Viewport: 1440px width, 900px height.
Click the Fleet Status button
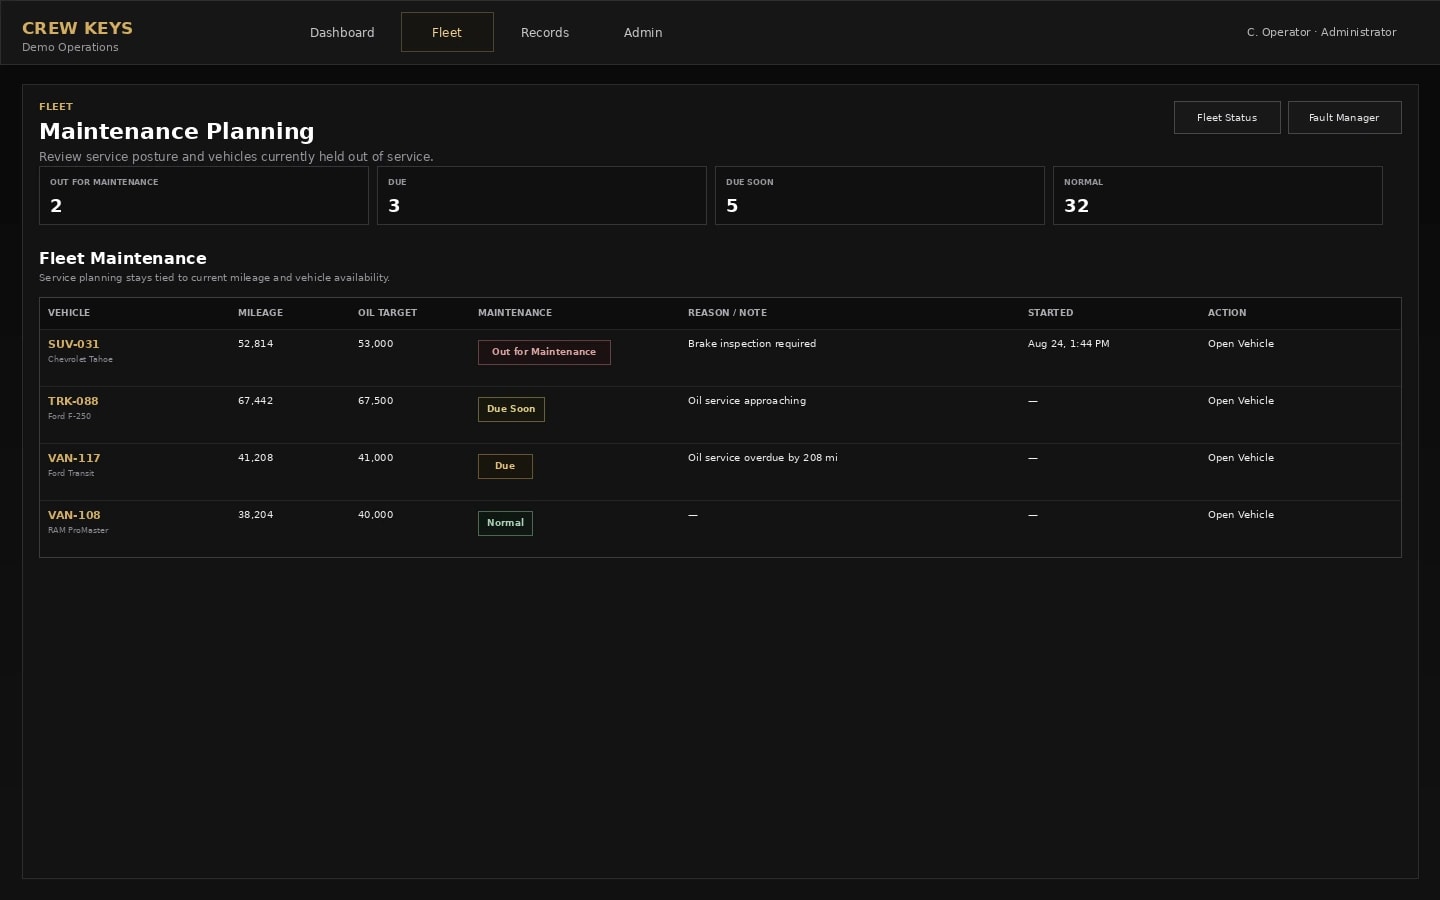pos(1227,117)
